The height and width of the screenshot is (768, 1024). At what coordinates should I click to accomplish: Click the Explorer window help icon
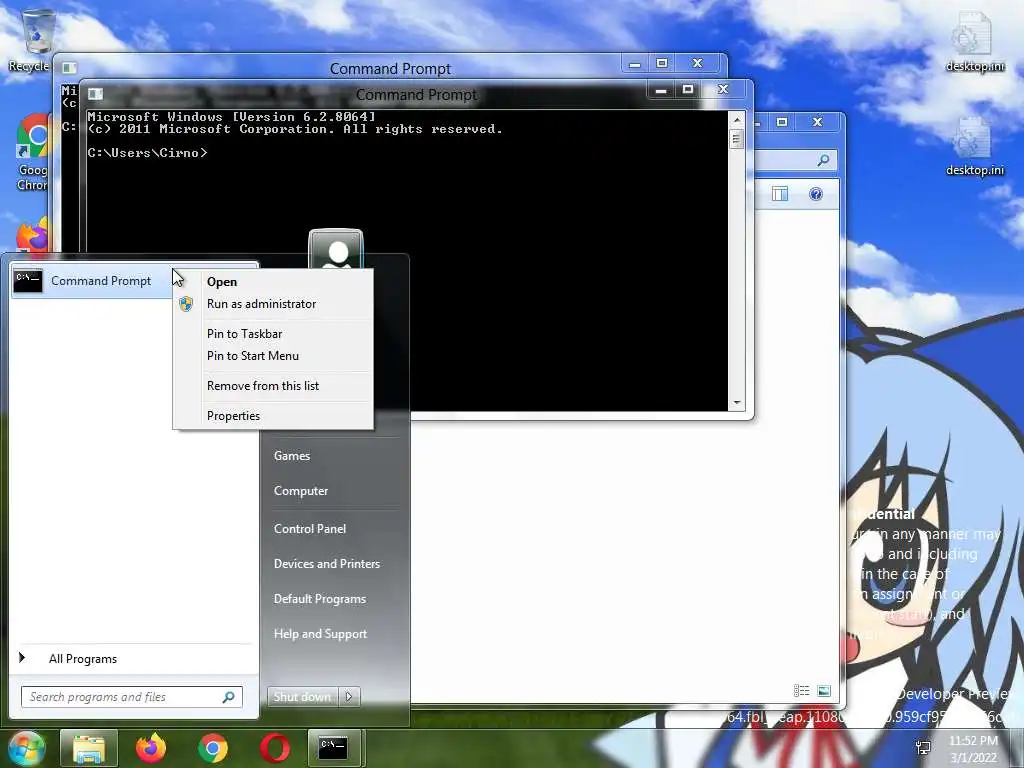816,194
